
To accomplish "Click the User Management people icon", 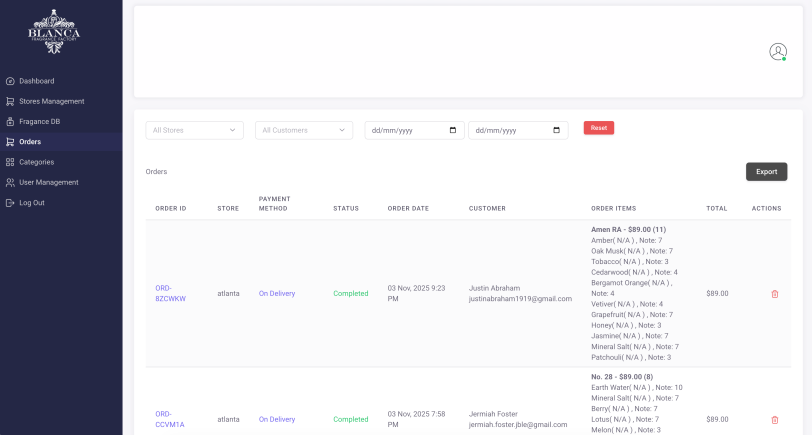I will coord(10,182).
